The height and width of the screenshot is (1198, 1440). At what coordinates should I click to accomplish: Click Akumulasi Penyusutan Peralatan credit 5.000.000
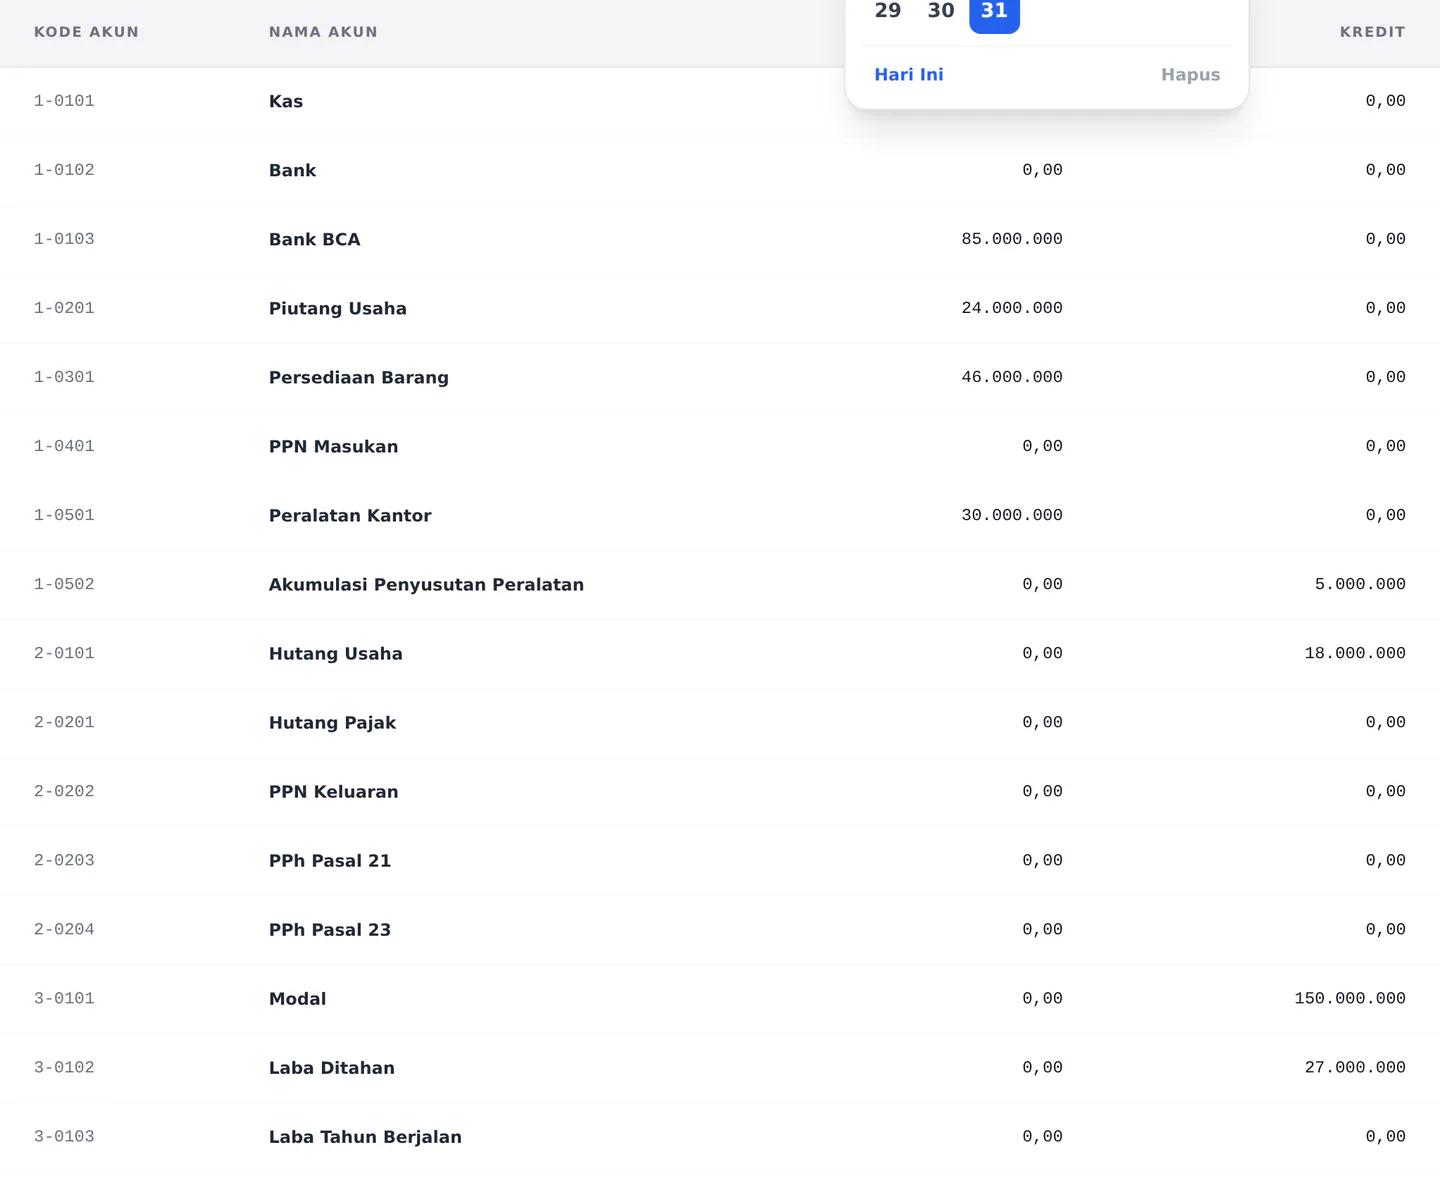pyautogui.click(x=1360, y=584)
